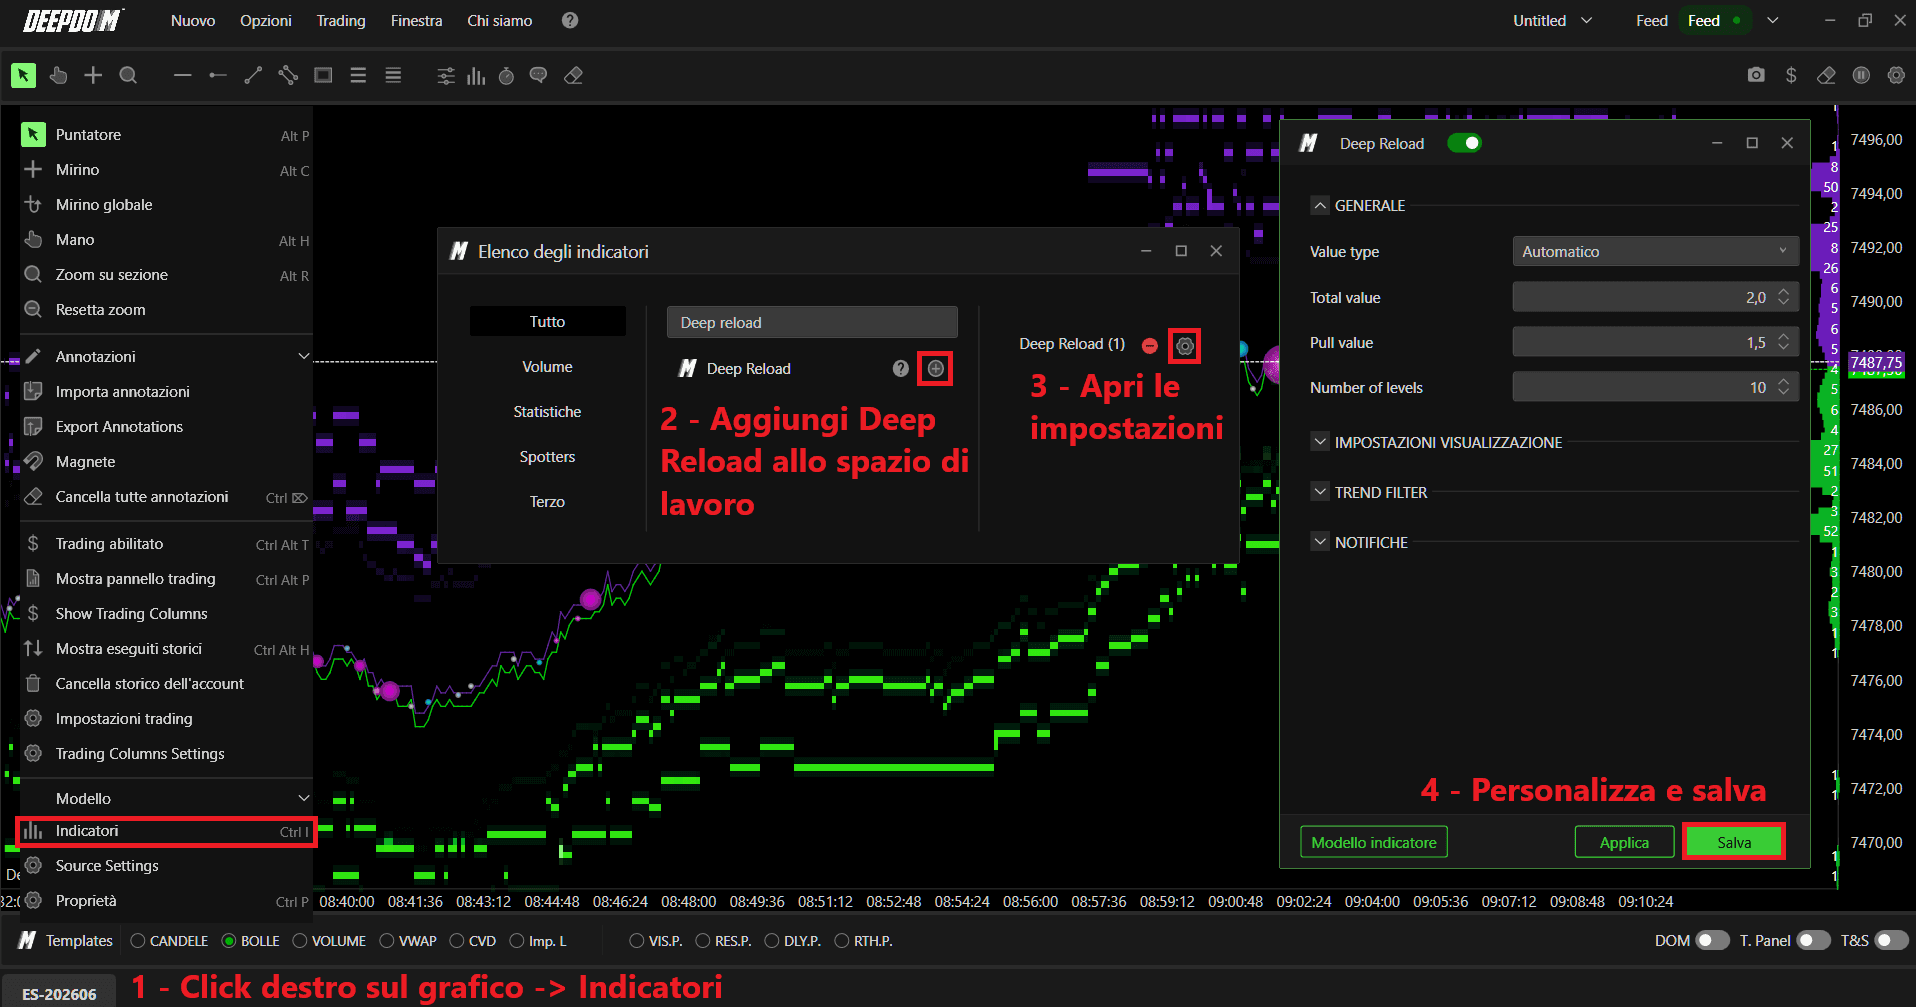This screenshot has width=1916, height=1007.
Task: Toggle the DOM switch
Action: (1712, 940)
